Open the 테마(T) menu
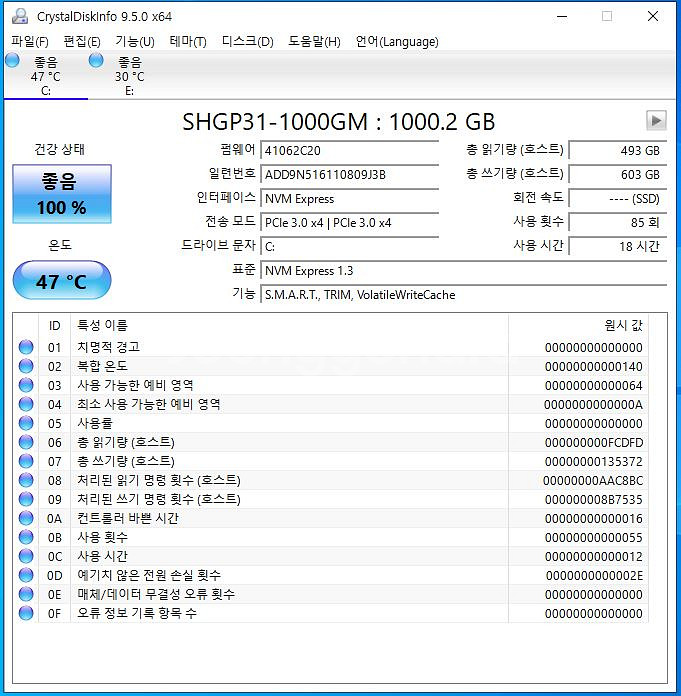 point(187,41)
